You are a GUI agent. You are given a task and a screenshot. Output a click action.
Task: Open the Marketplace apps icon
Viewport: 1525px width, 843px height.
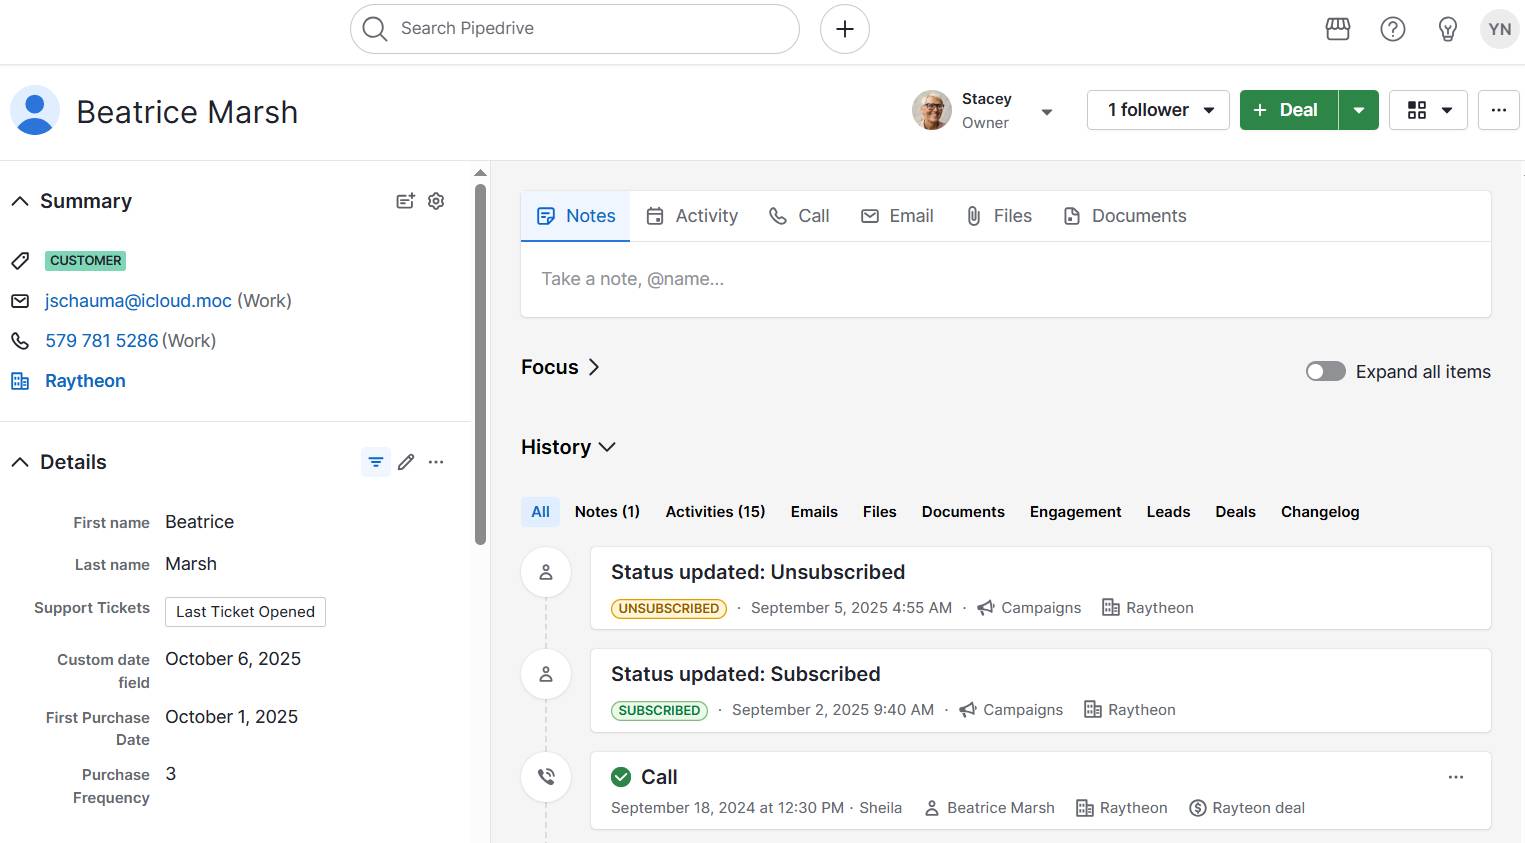click(x=1337, y=29)
